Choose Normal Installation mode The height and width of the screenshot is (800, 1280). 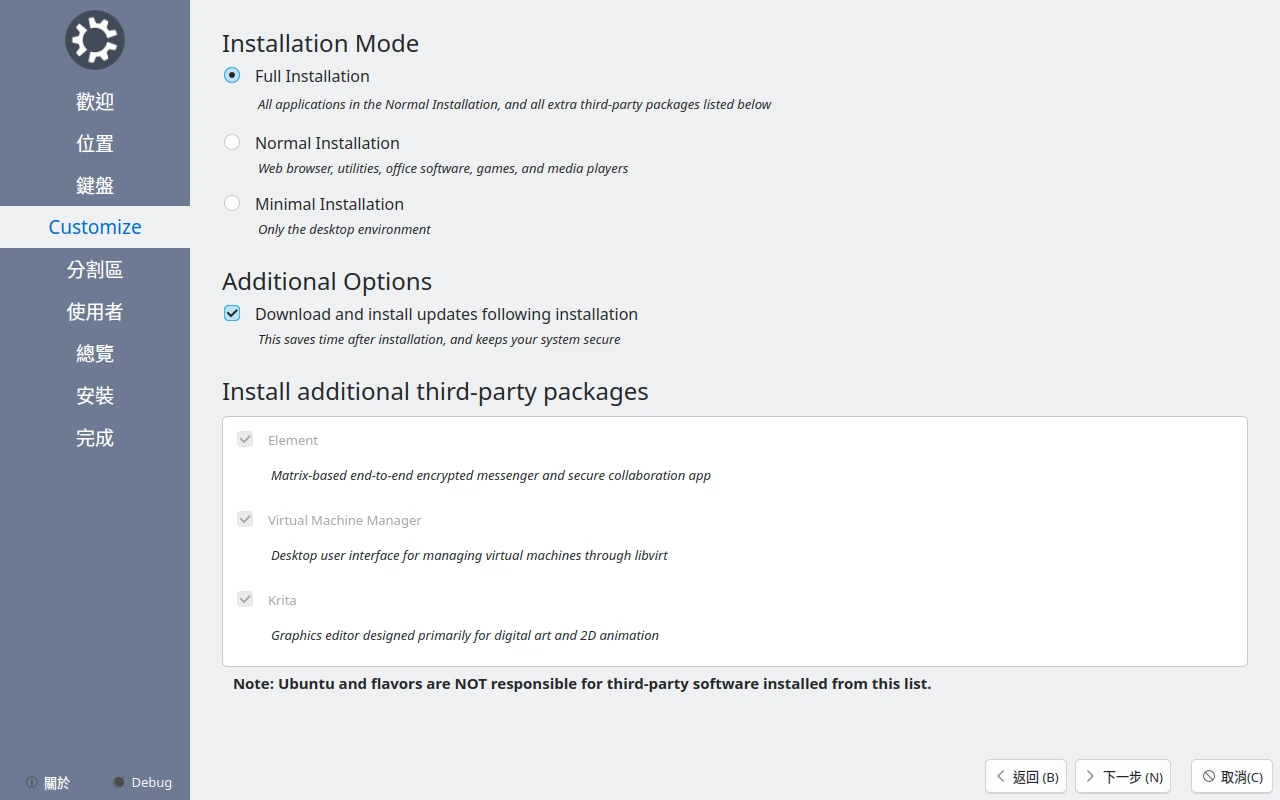click(232, 142)
